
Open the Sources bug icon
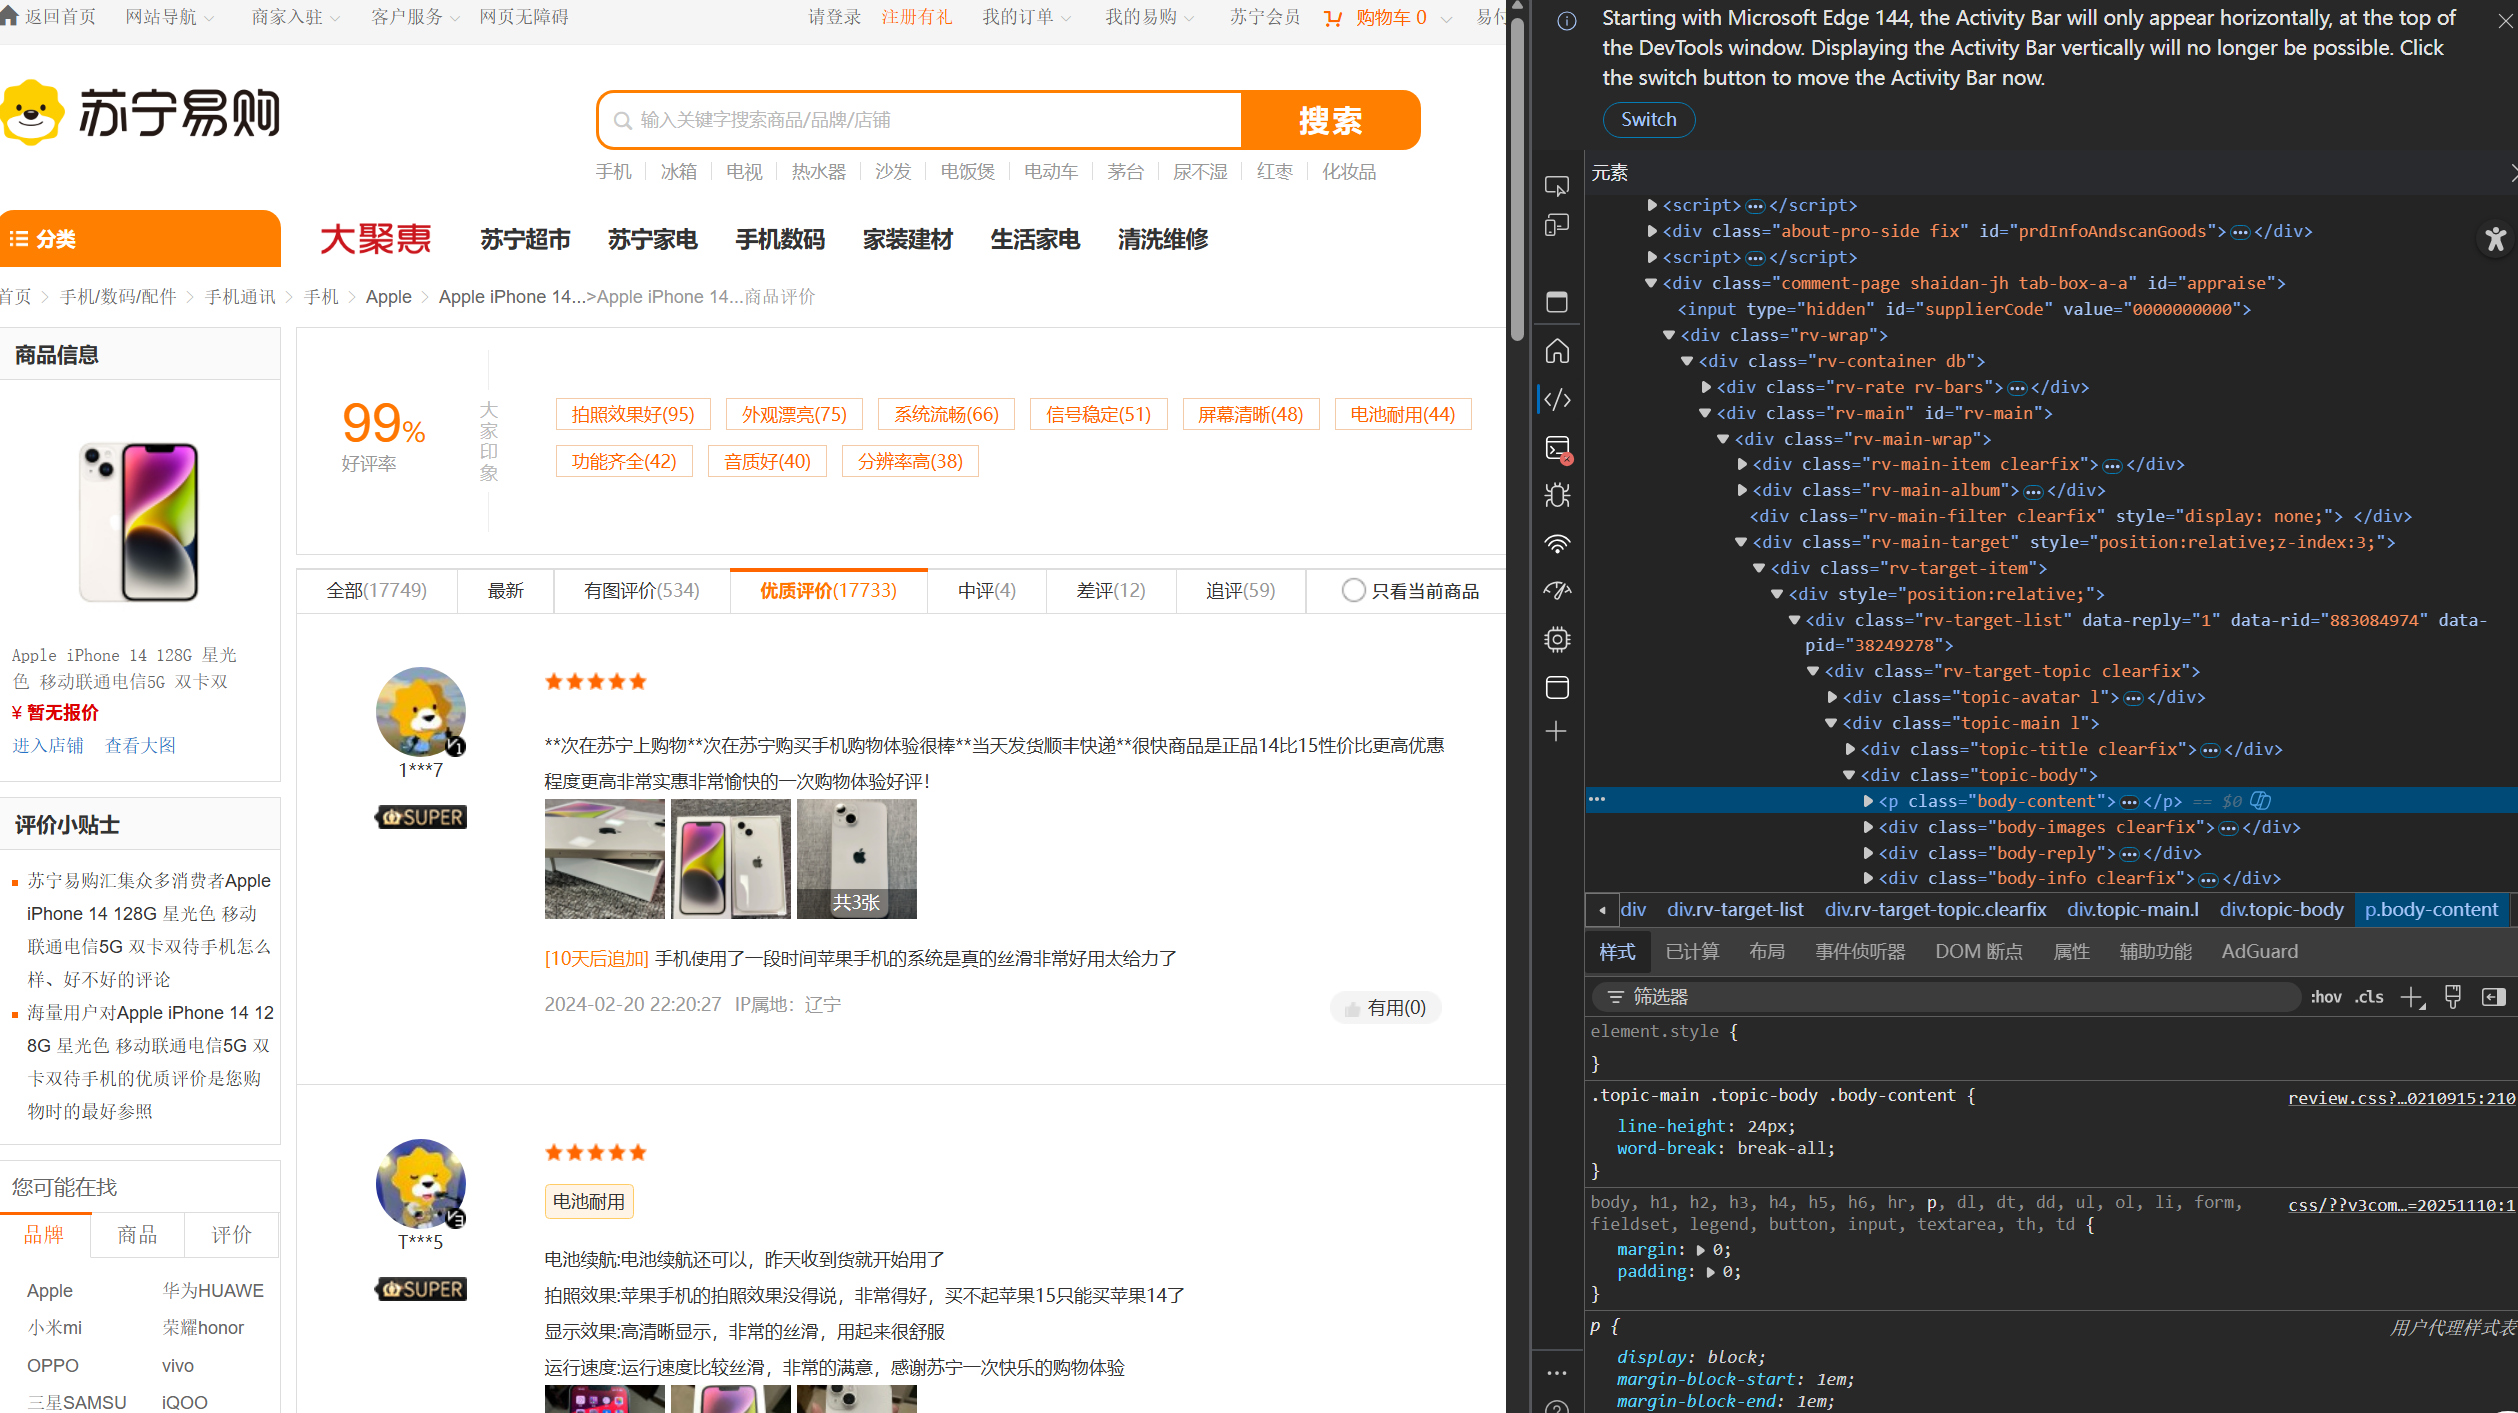1557,496
